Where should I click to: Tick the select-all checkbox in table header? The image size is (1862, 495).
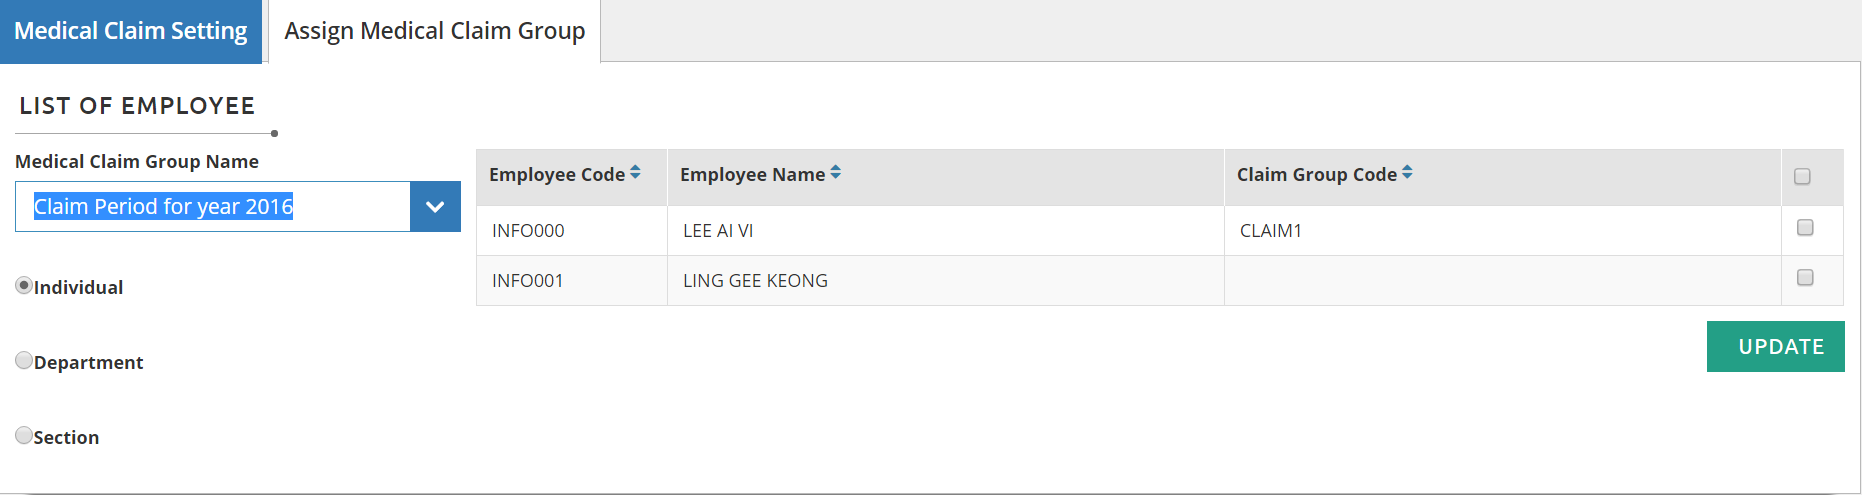[1802, 177]
